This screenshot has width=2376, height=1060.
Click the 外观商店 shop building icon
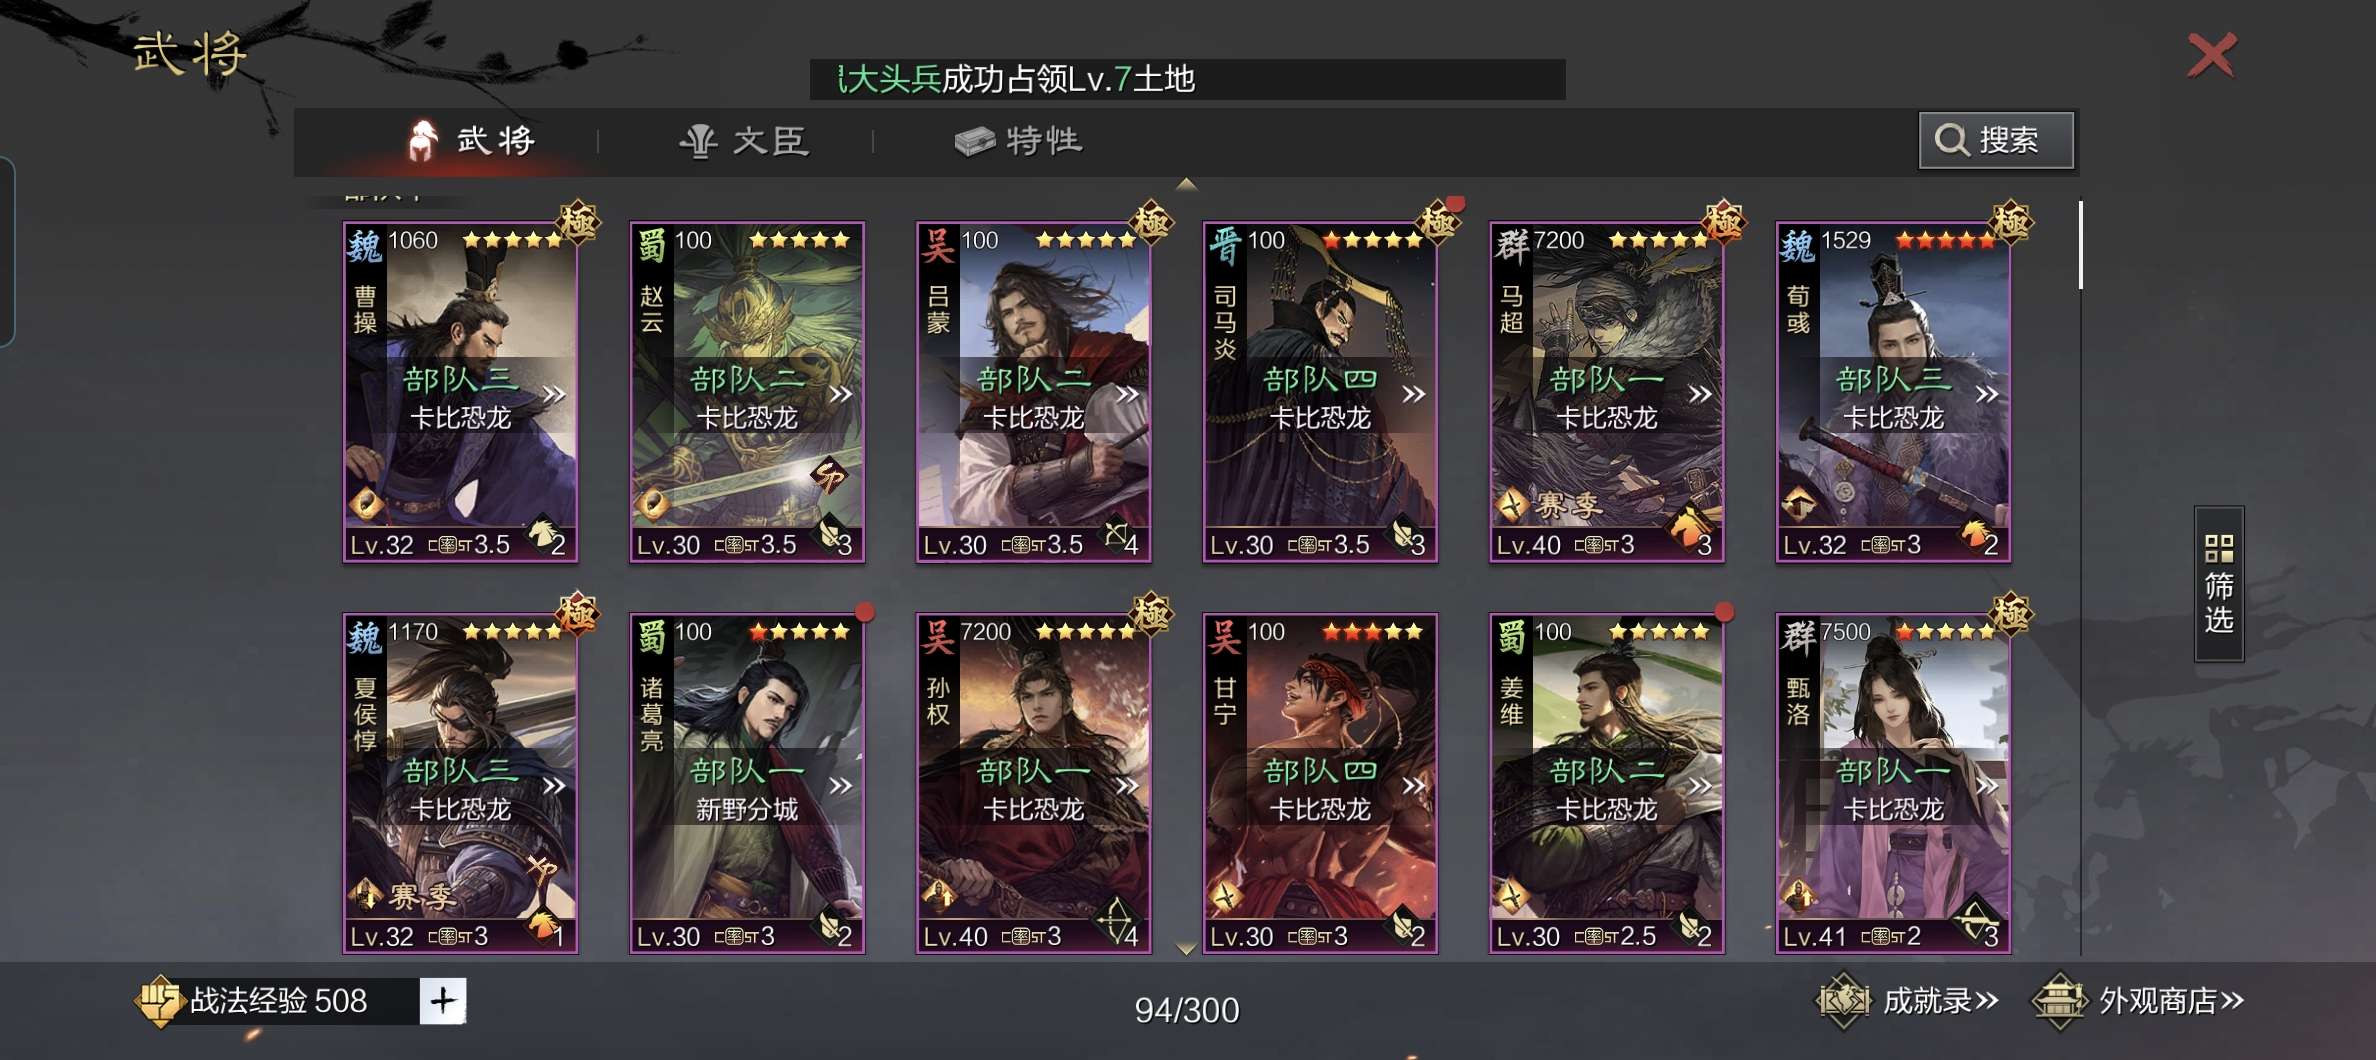pyautogui.click(x=2060, y=1000)
